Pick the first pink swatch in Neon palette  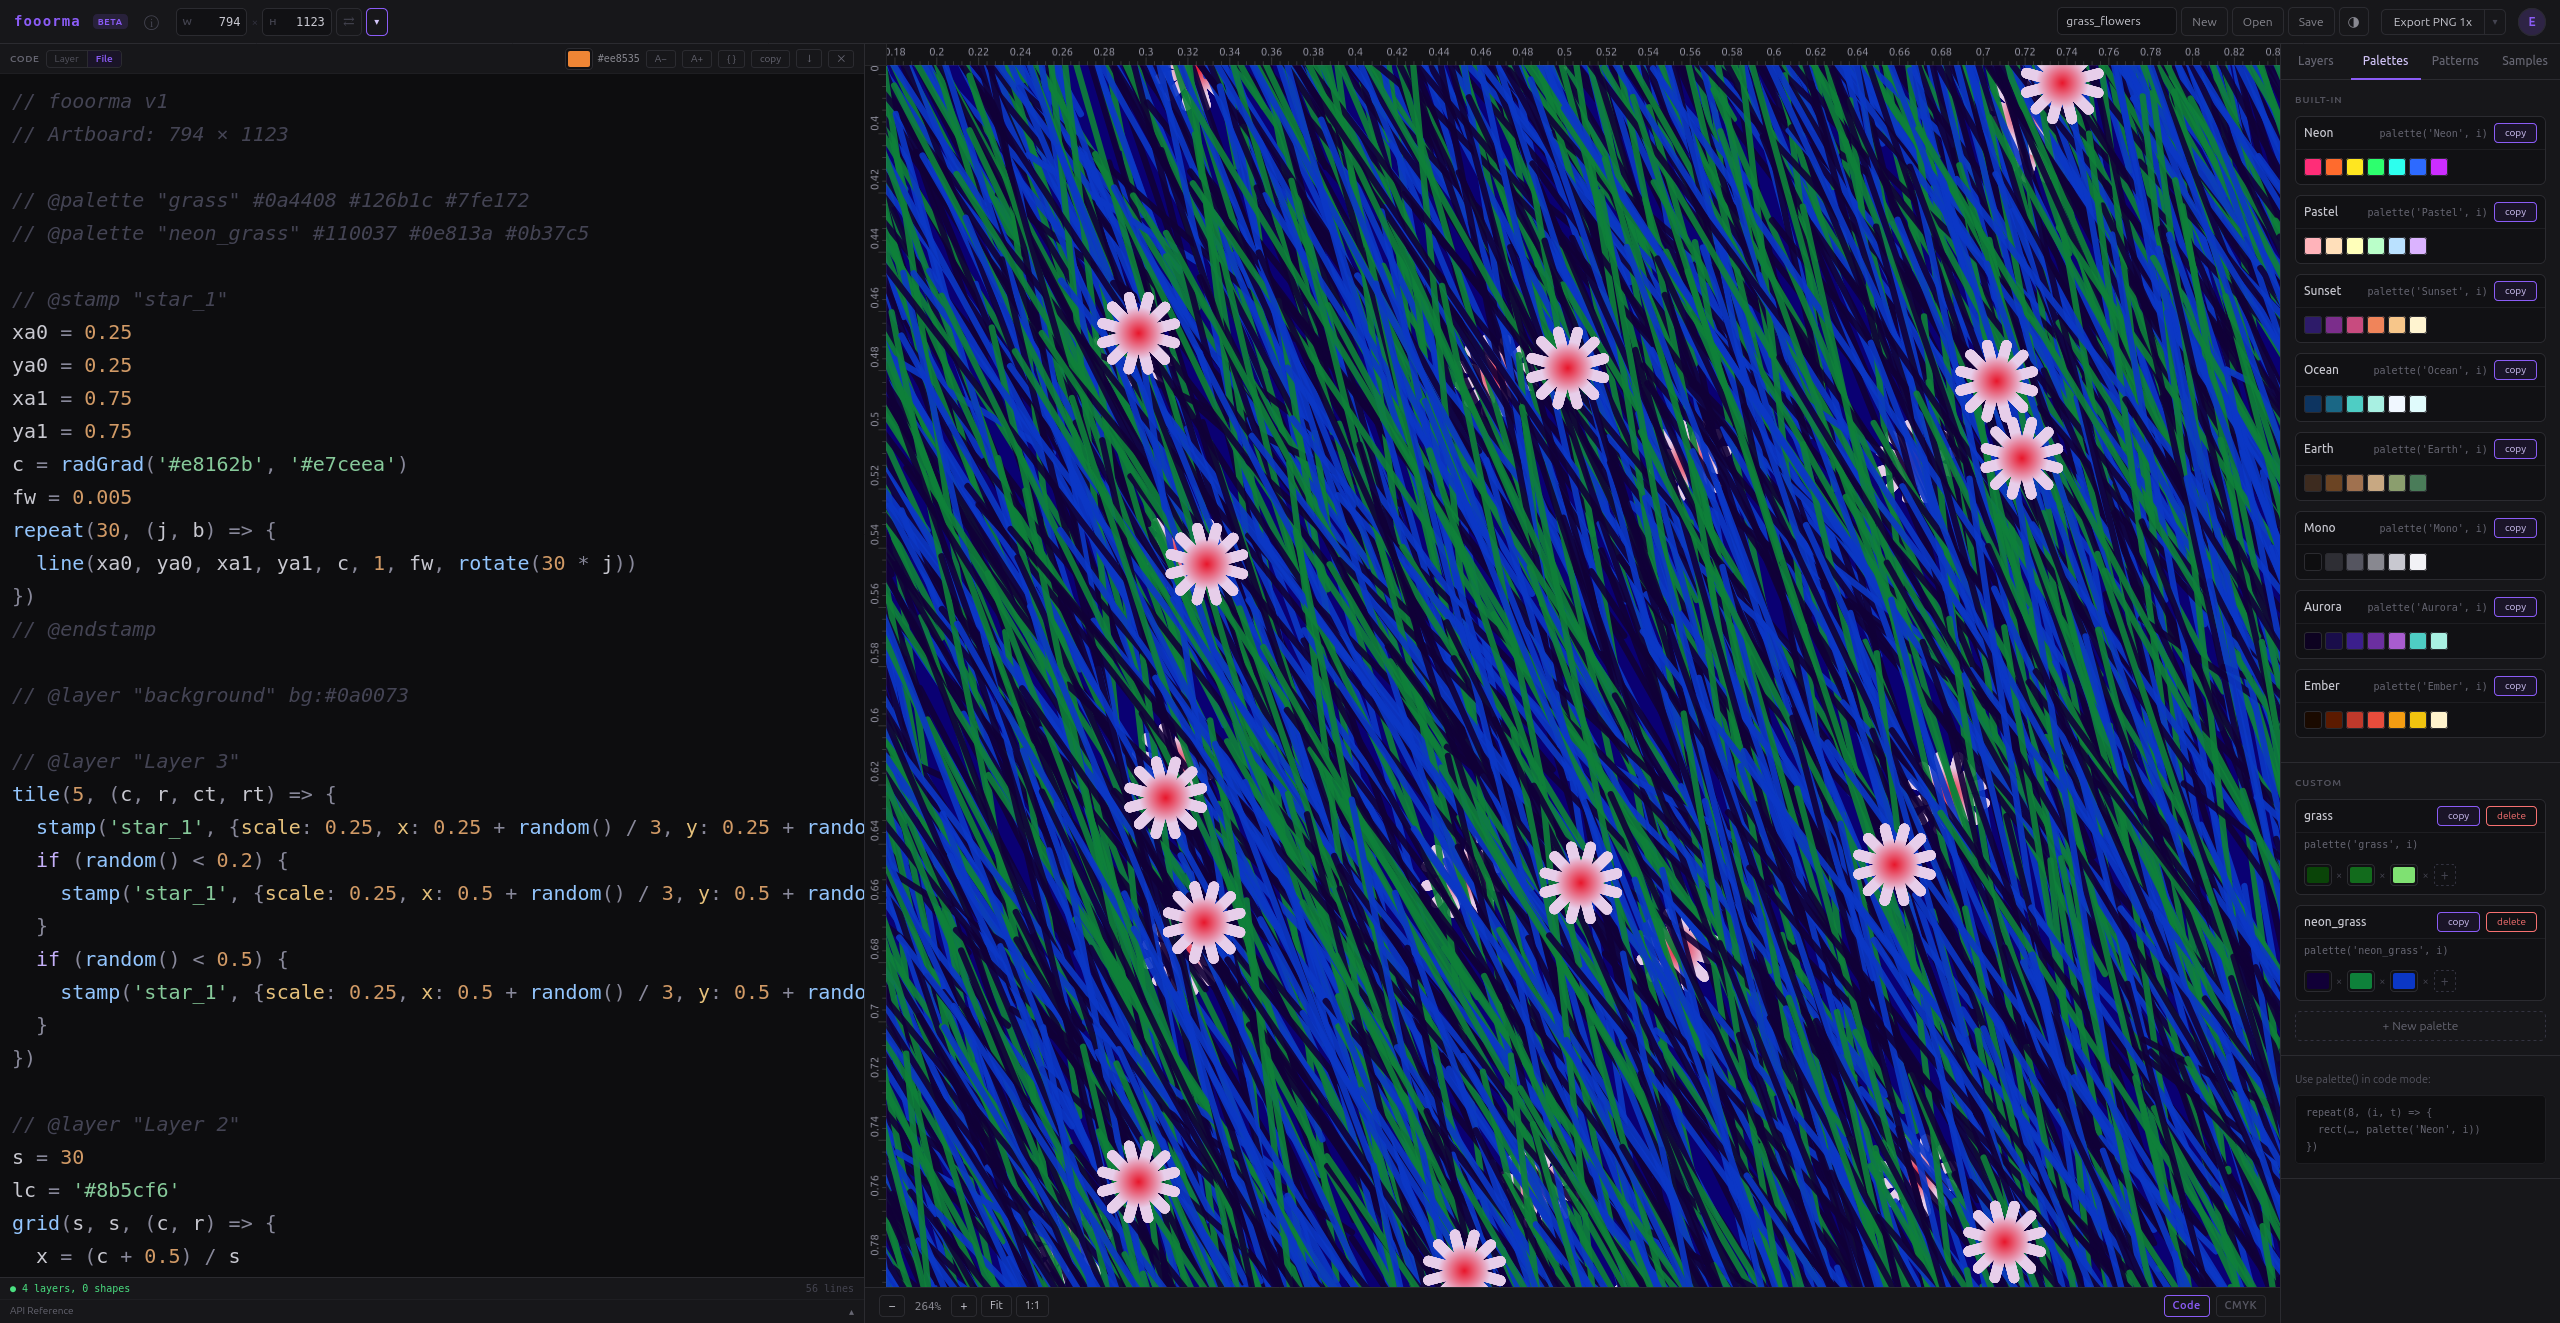pyautogui.click(x=2313, y=167)
